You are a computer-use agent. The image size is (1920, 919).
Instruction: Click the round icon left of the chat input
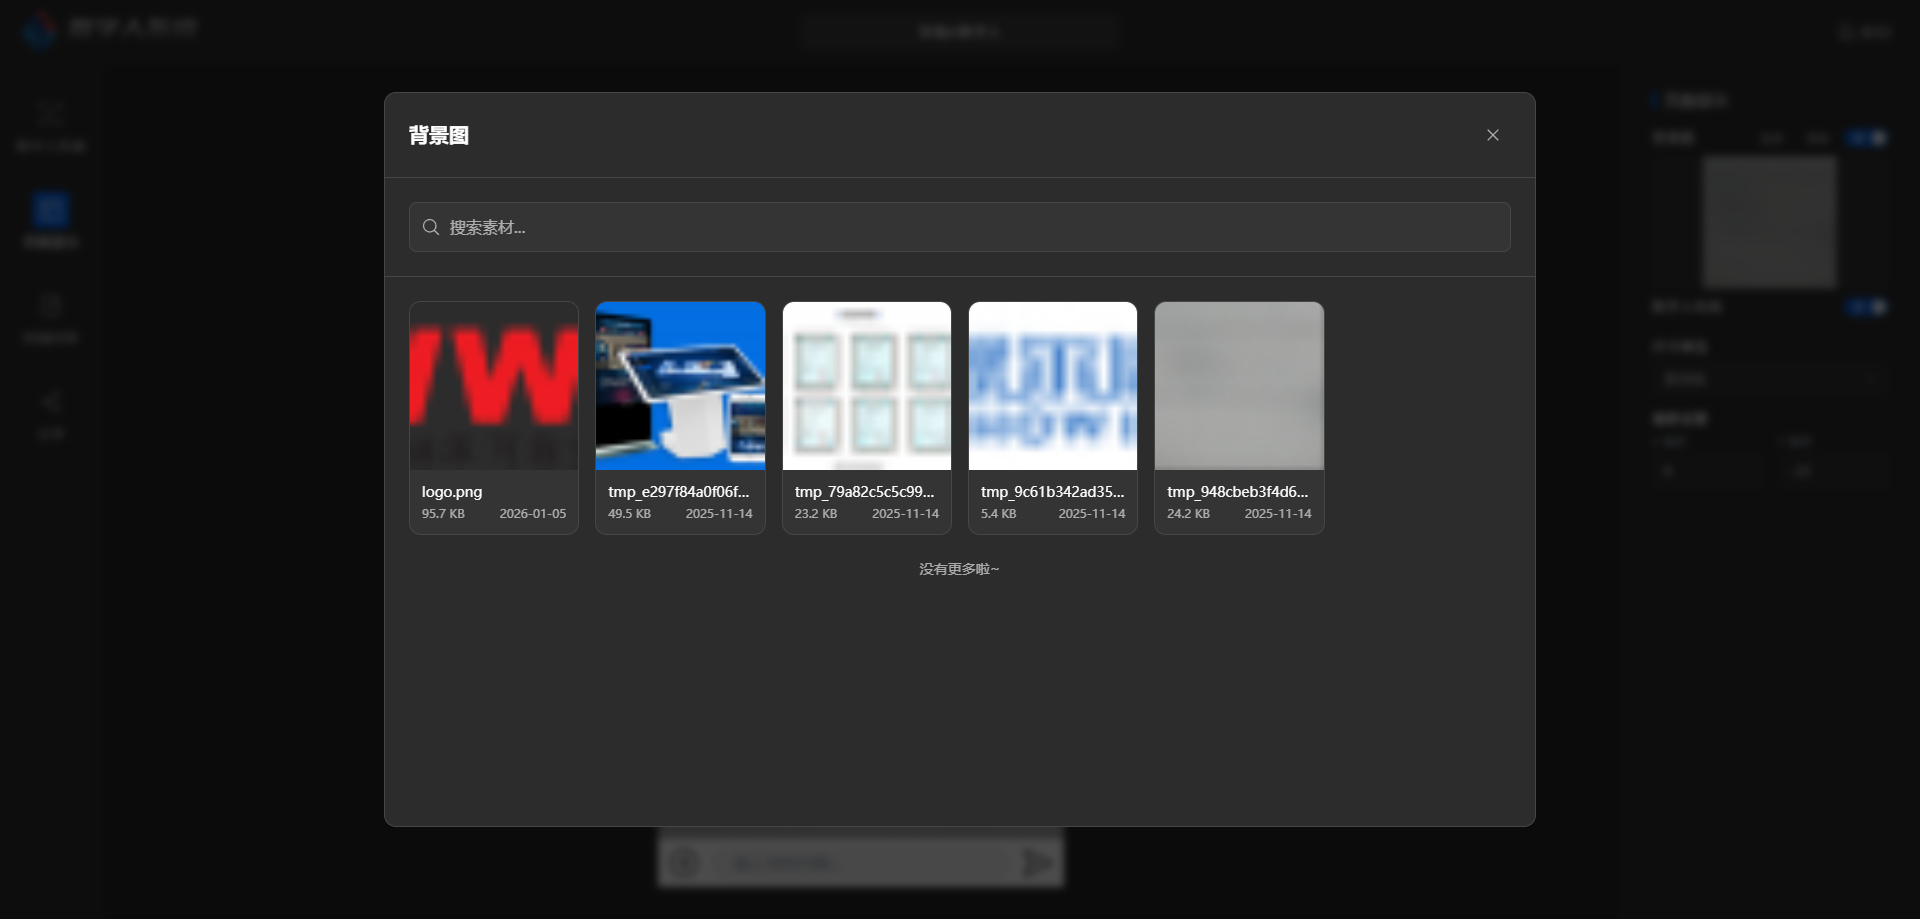(x=685, y=861)
